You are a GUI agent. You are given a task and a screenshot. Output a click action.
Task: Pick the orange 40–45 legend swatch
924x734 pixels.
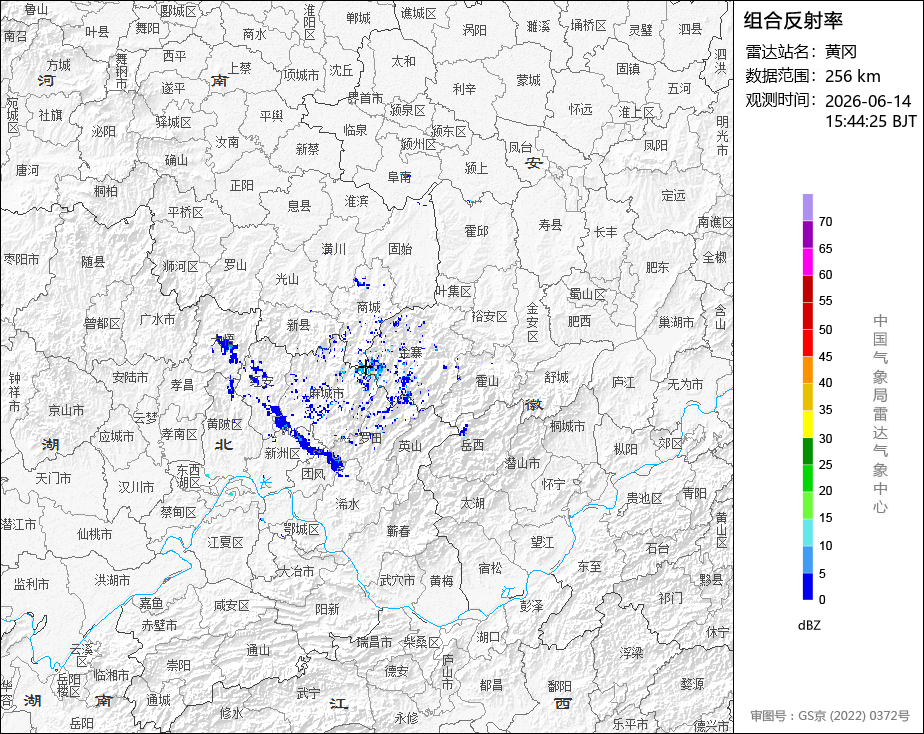(x=807, y=369)
